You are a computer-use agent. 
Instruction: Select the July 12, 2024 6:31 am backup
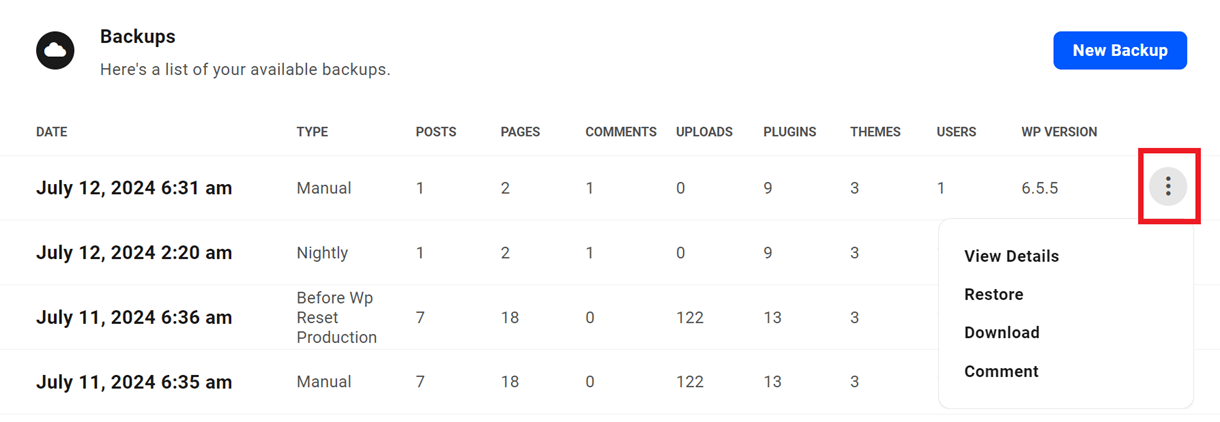pyautogui.click(x=134, y=188)
